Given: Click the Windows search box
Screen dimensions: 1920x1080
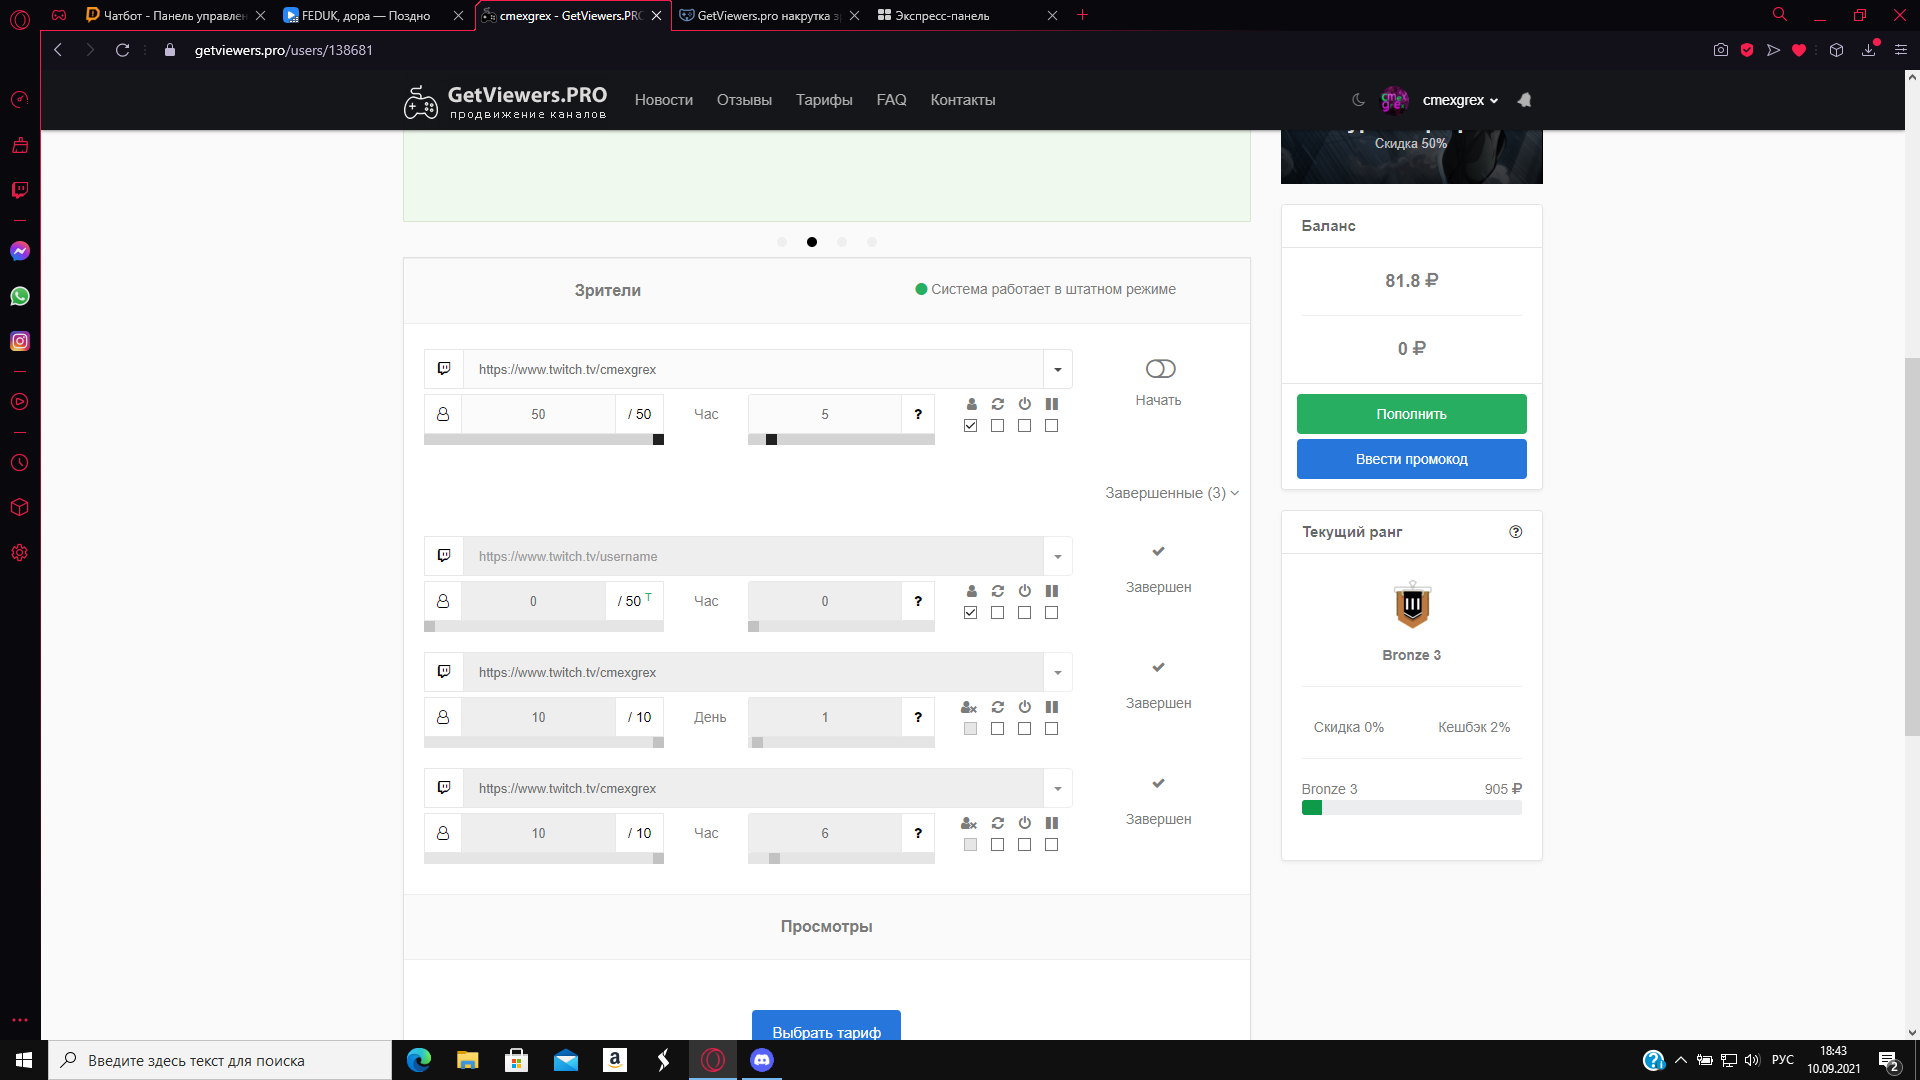Looking at the screenshot, I should [220, 1060].
